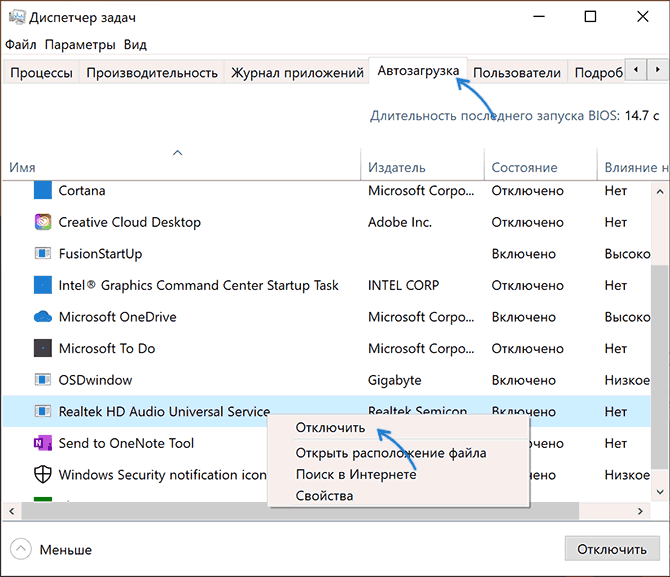Click Включено status in FusionStartUp row
The height and width of the screenshot is (577, 670).
tap(523, 253)
